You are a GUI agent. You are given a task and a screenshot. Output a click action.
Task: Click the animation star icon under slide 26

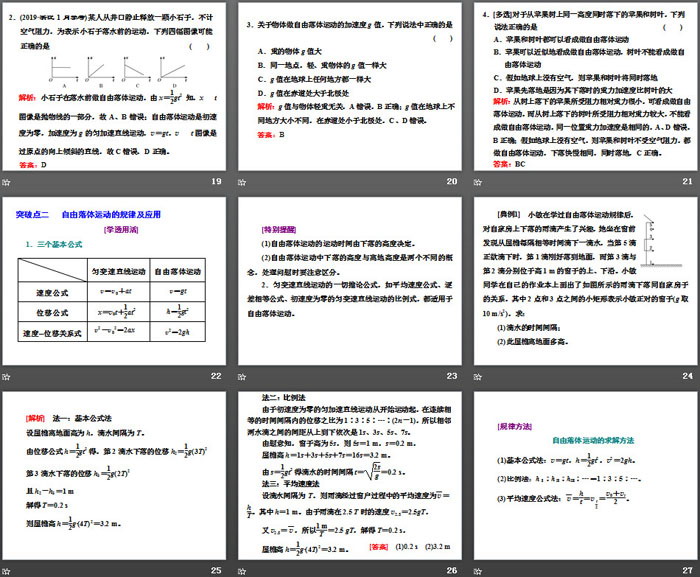click(240, 570)
